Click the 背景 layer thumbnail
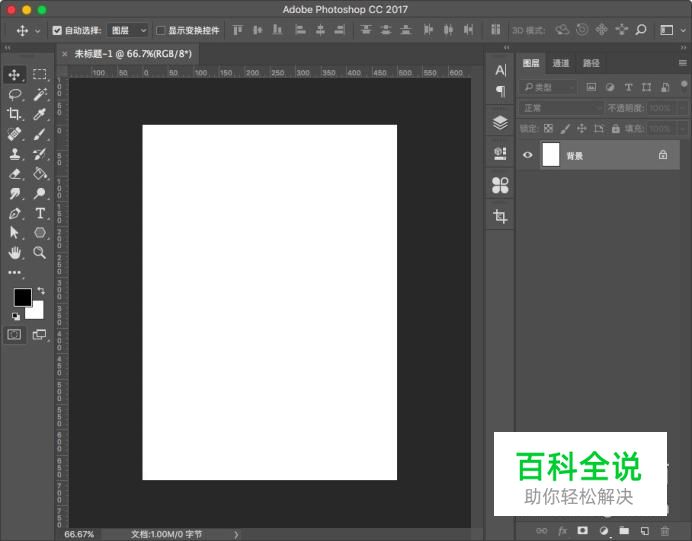This screenshot has height=541, width=692. point(550,155)
